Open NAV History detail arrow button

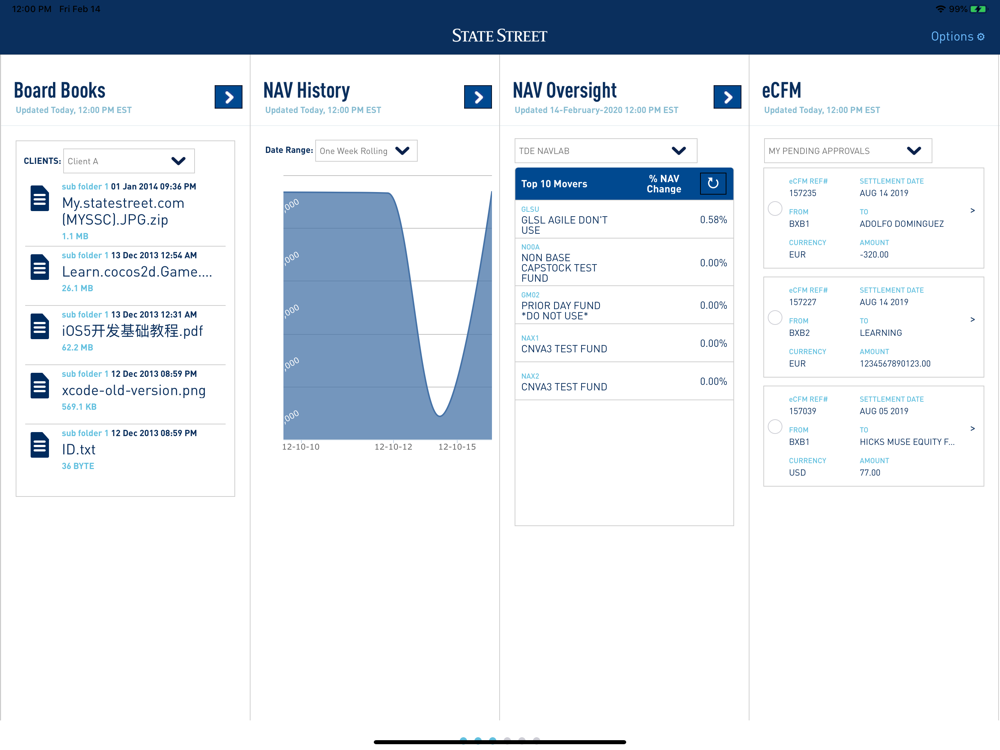pos(478,97)
